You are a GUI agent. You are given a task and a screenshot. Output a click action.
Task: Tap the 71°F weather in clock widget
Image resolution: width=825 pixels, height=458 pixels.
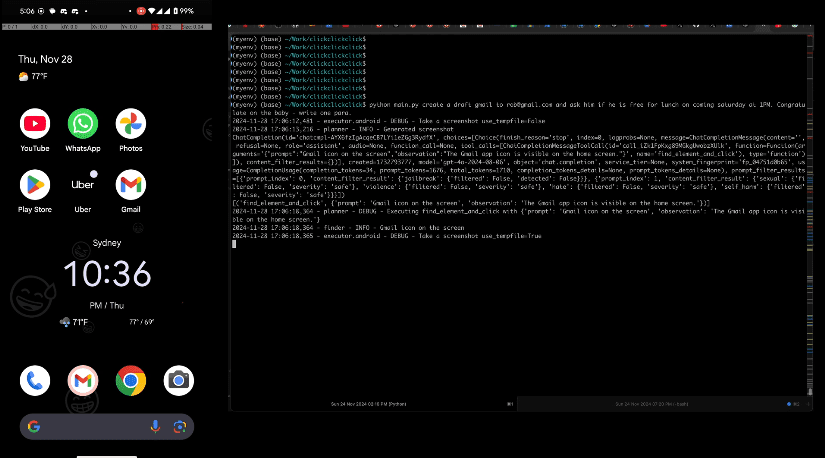[74, 322]
